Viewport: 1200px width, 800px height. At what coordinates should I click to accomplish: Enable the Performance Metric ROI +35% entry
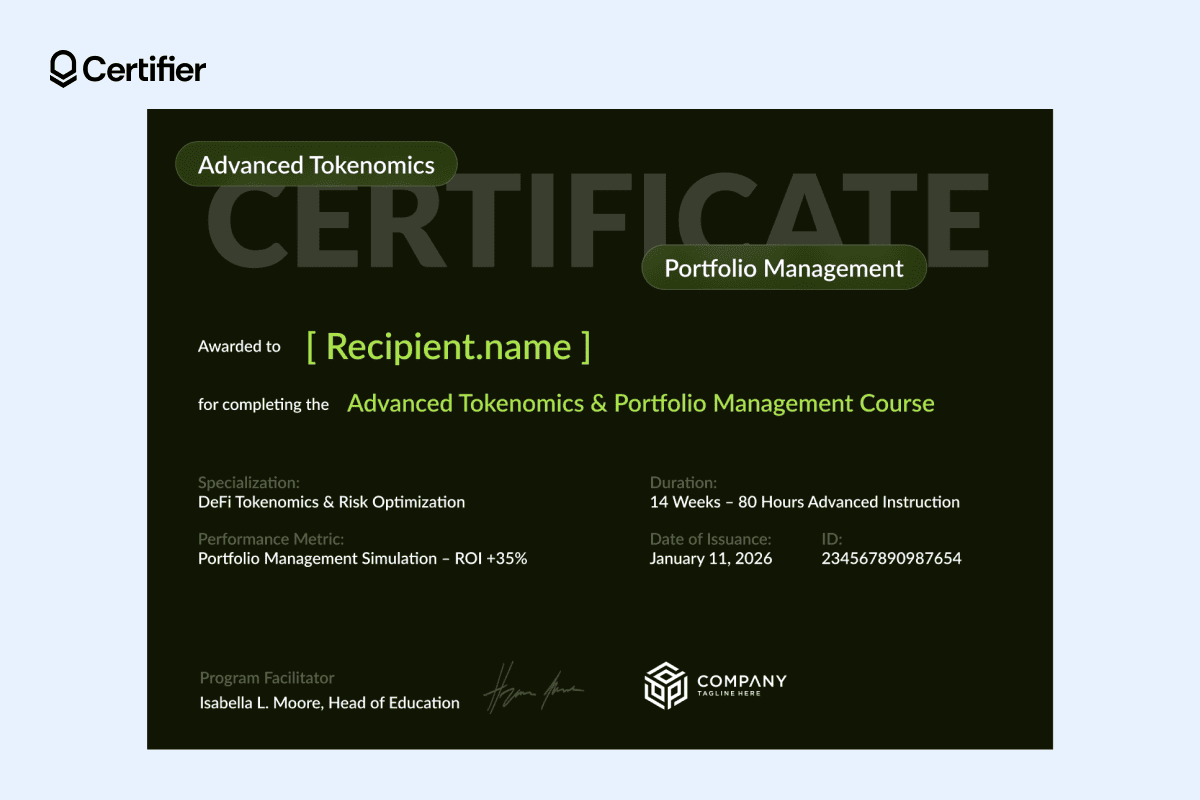coord(363,558)
